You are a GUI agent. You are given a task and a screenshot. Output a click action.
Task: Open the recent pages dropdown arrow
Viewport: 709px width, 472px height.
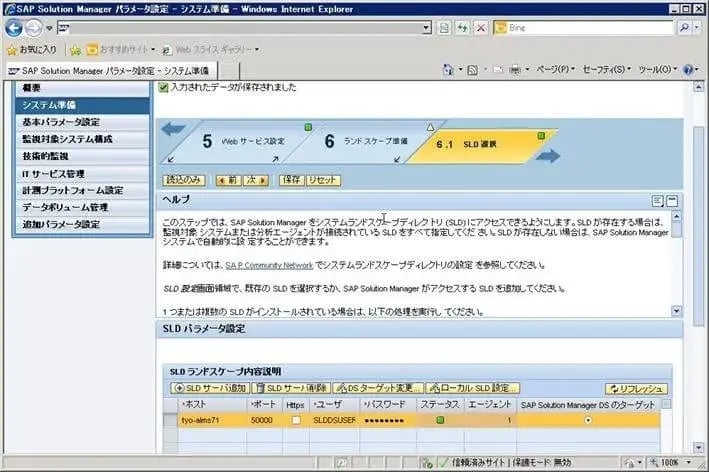pyautogui.click(x=49, y=28)
